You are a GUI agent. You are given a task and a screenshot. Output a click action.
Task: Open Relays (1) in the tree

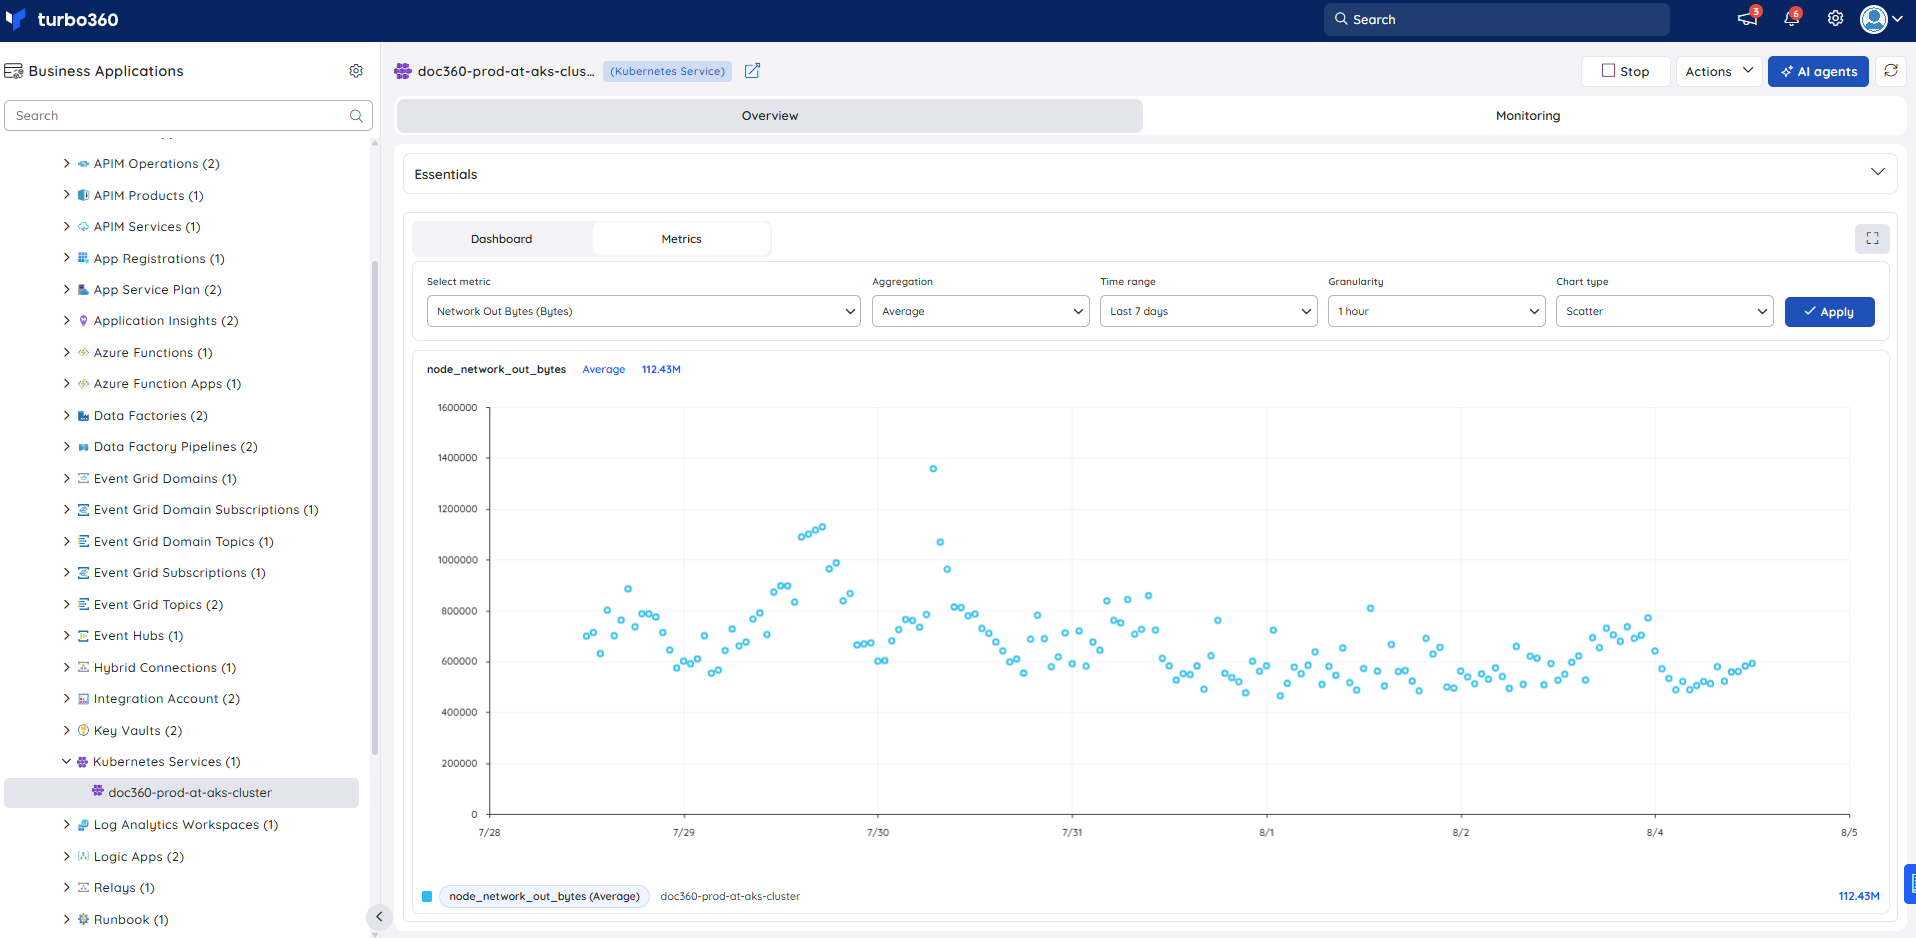click(124, 888)
